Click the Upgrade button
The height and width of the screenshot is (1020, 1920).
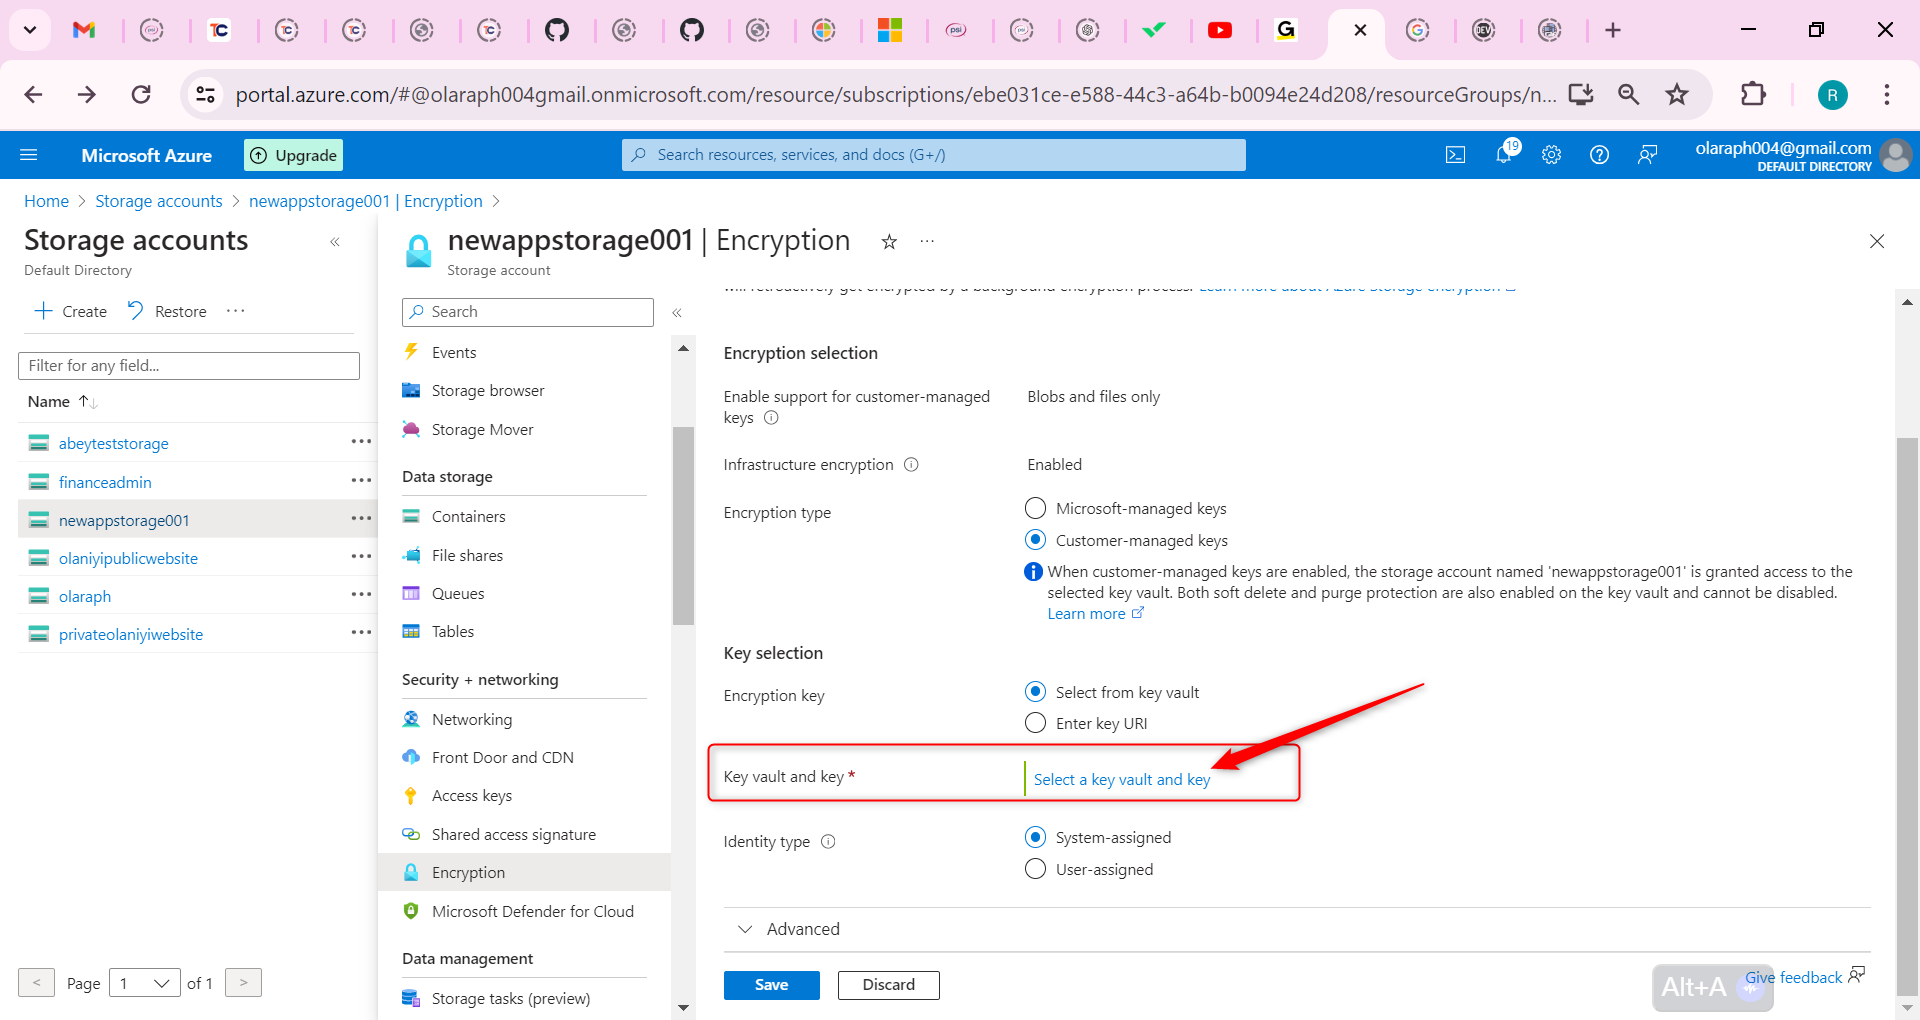294,155
